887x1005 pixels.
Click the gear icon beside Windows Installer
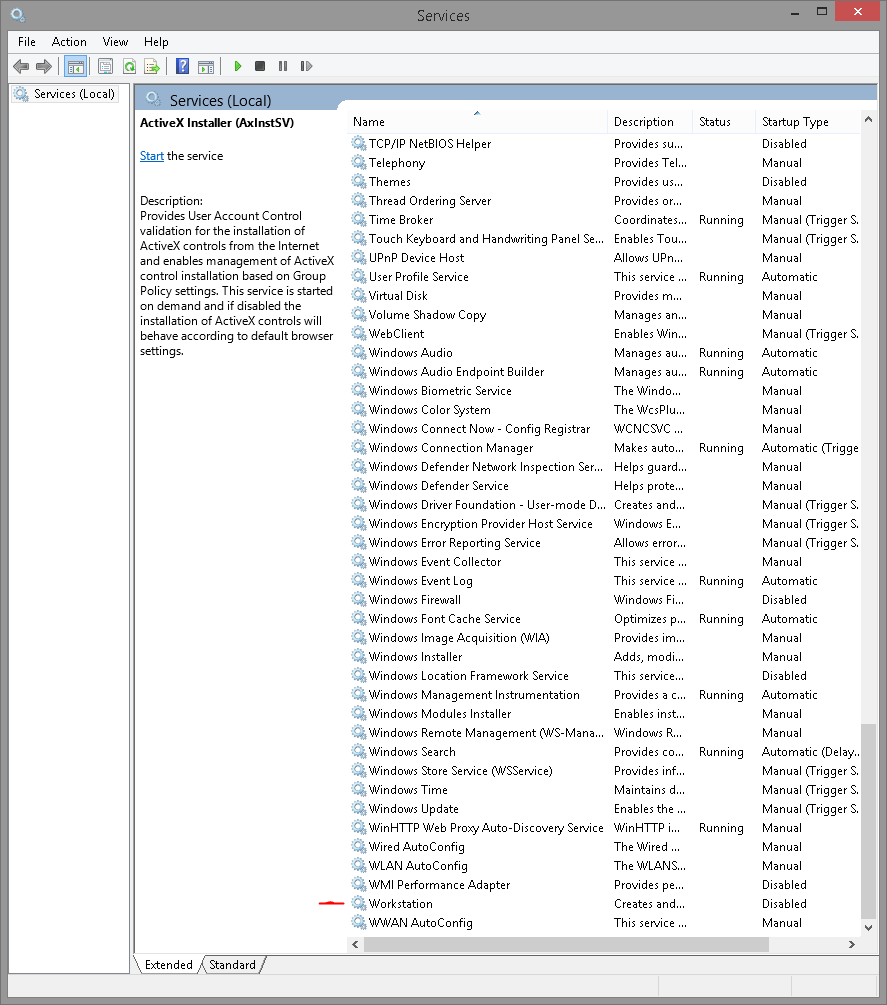pyautogui.click(x=359, y=656)
